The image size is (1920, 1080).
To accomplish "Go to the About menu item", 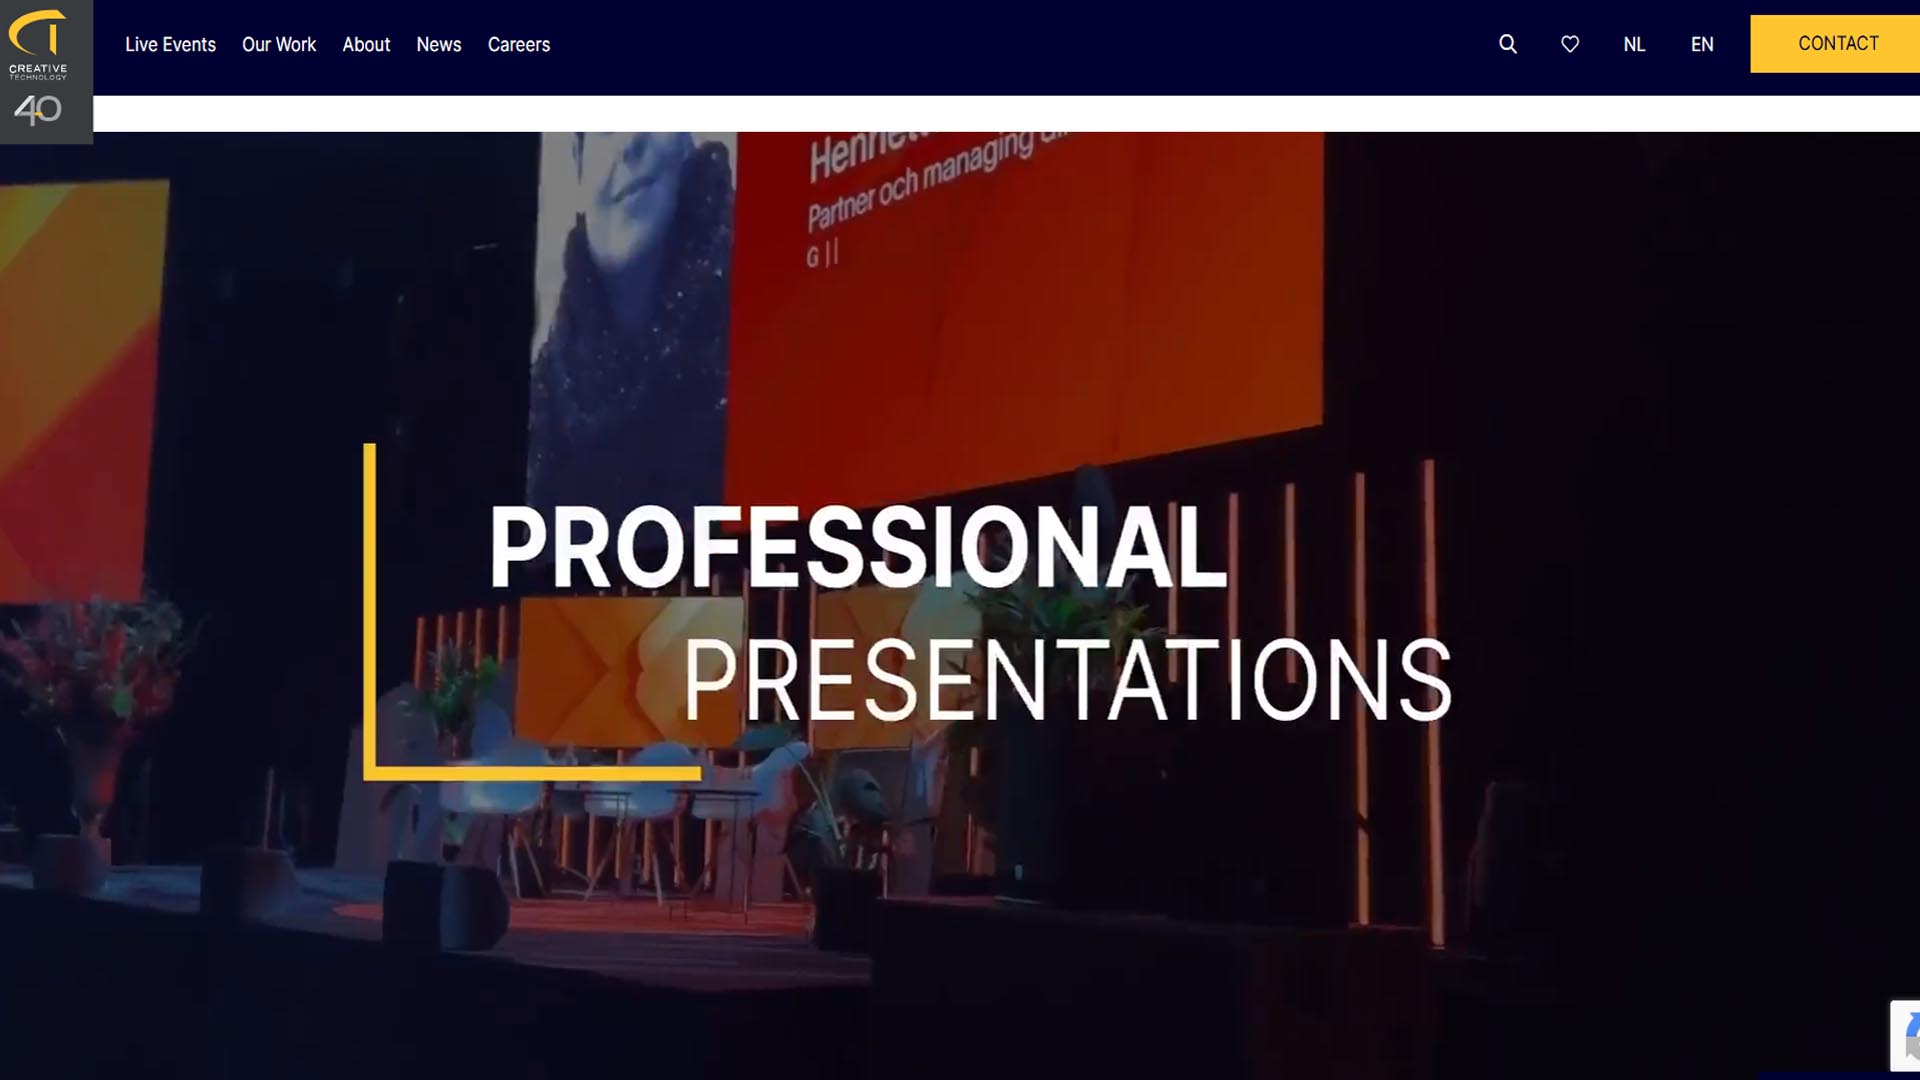I will (x=366, y=44).
